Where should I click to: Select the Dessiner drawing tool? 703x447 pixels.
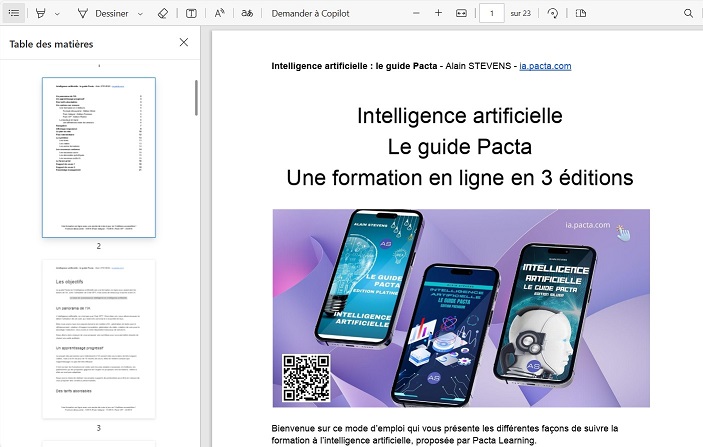103,13
